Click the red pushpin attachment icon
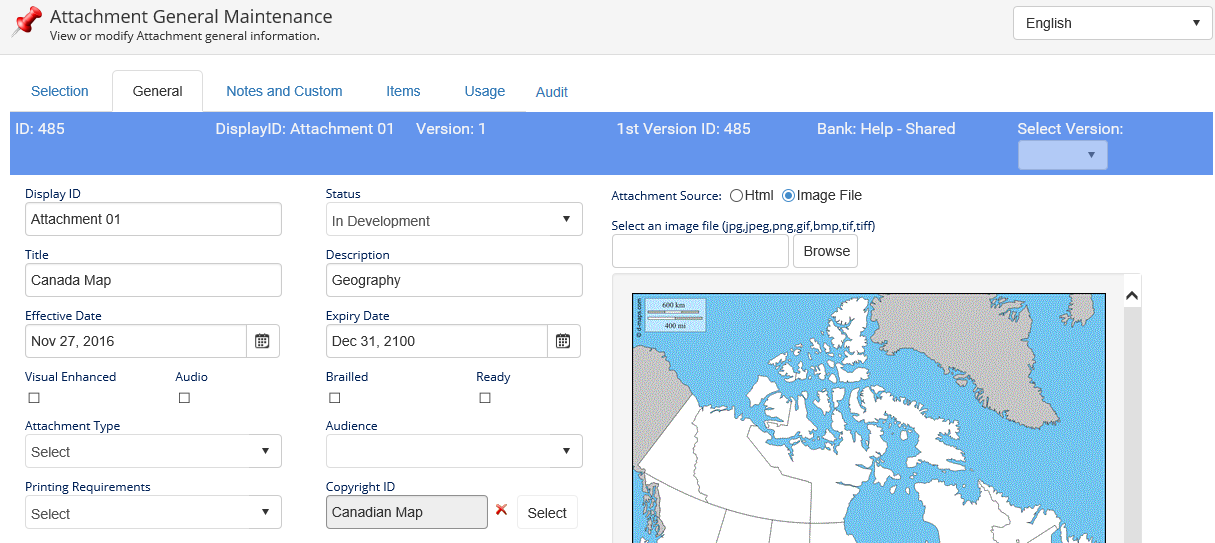Screen dimensions: 1215x543 (x=27, y=21)
